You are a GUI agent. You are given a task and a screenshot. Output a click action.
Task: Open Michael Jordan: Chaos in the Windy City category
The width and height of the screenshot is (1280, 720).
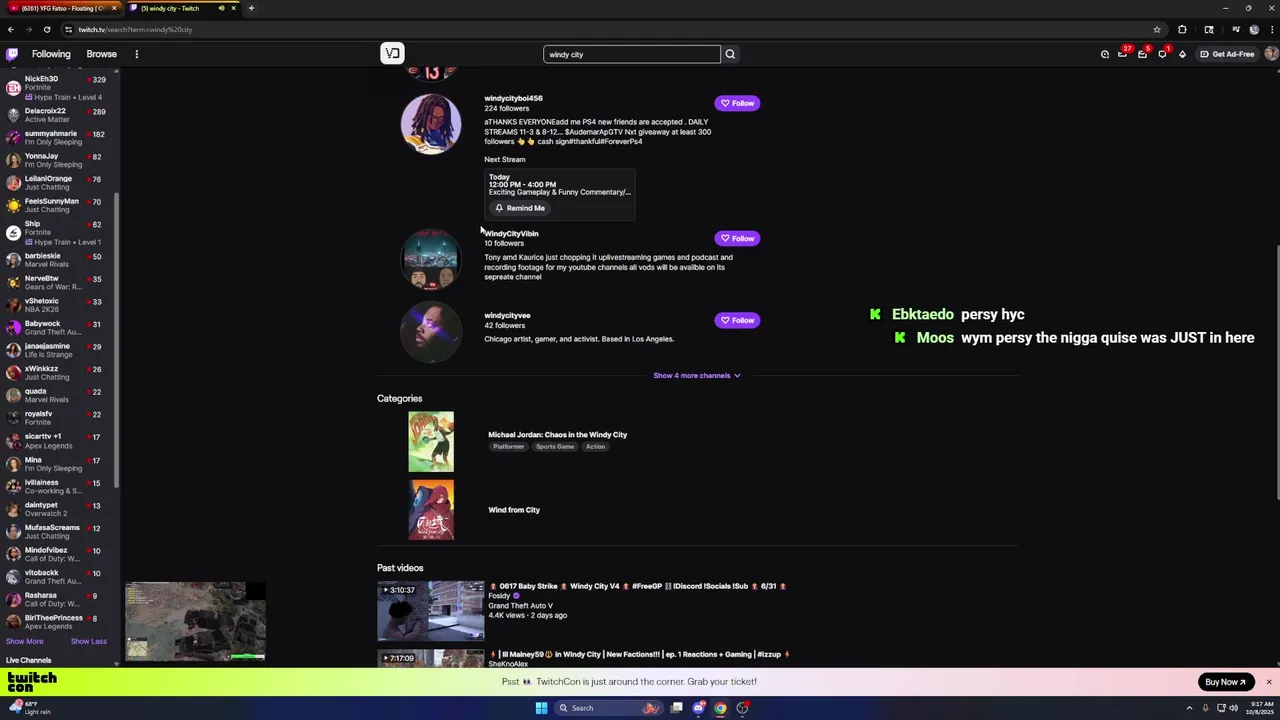pos(557,434)
